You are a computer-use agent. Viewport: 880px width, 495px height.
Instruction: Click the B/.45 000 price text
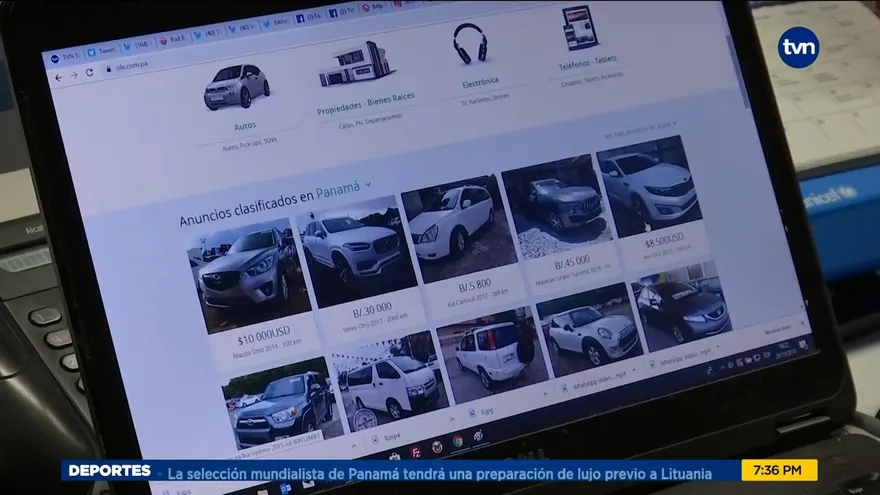click(x=572, y=262)
